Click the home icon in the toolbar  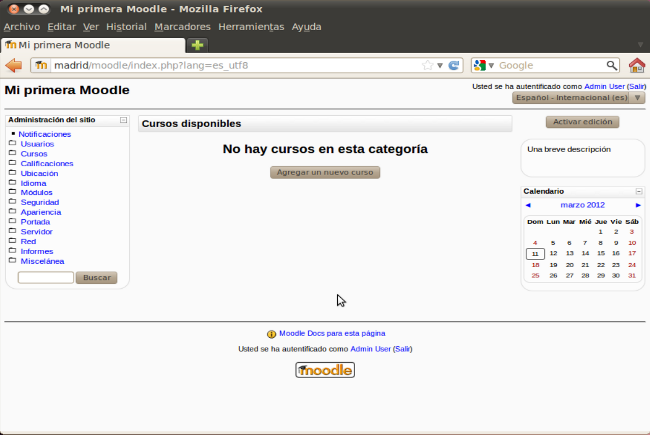636,65
